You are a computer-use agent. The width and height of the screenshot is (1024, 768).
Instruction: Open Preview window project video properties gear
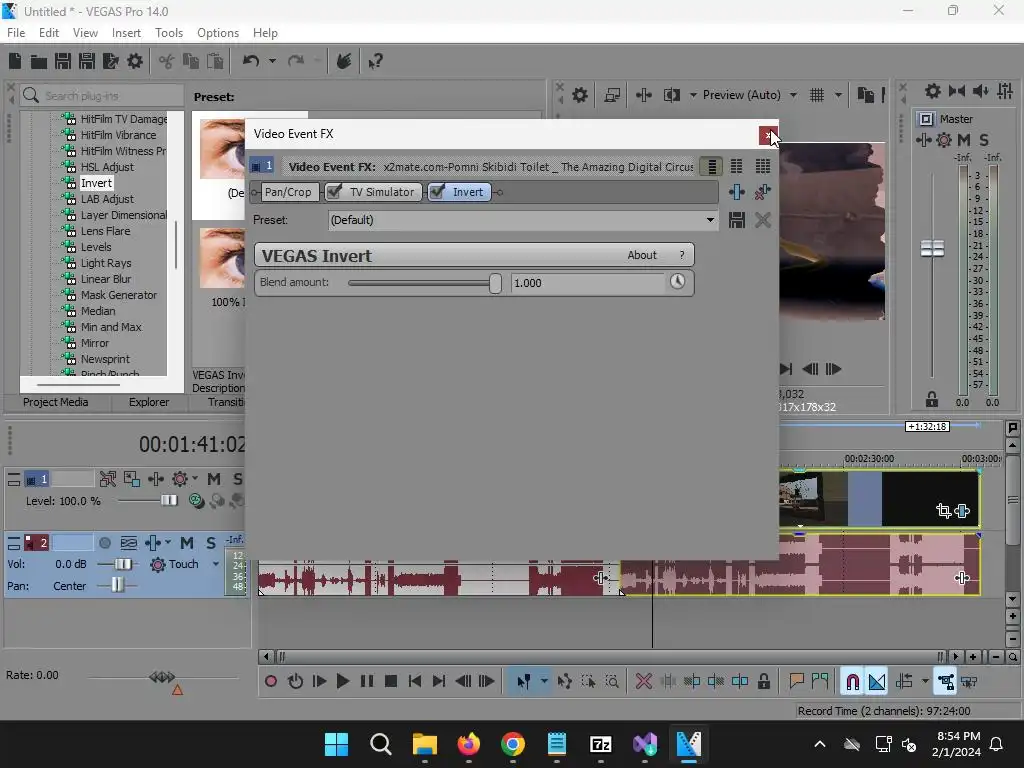[579, 95]
